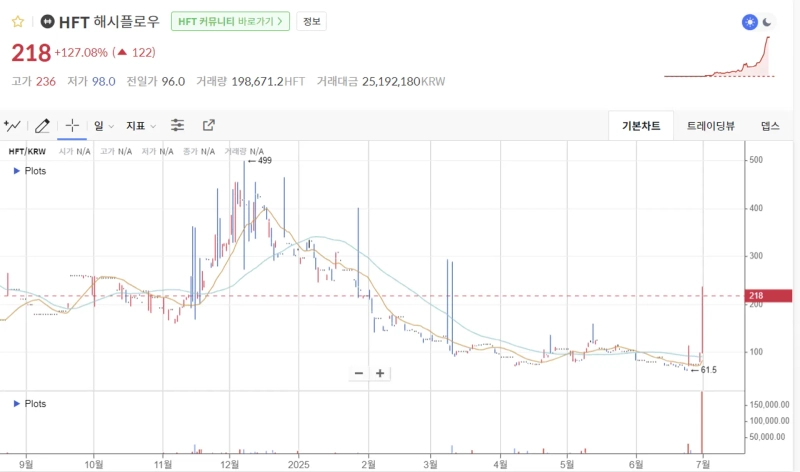800x472 pixels.
Task: Activate the crosshair cursor tool
Action: coord(72,126)
